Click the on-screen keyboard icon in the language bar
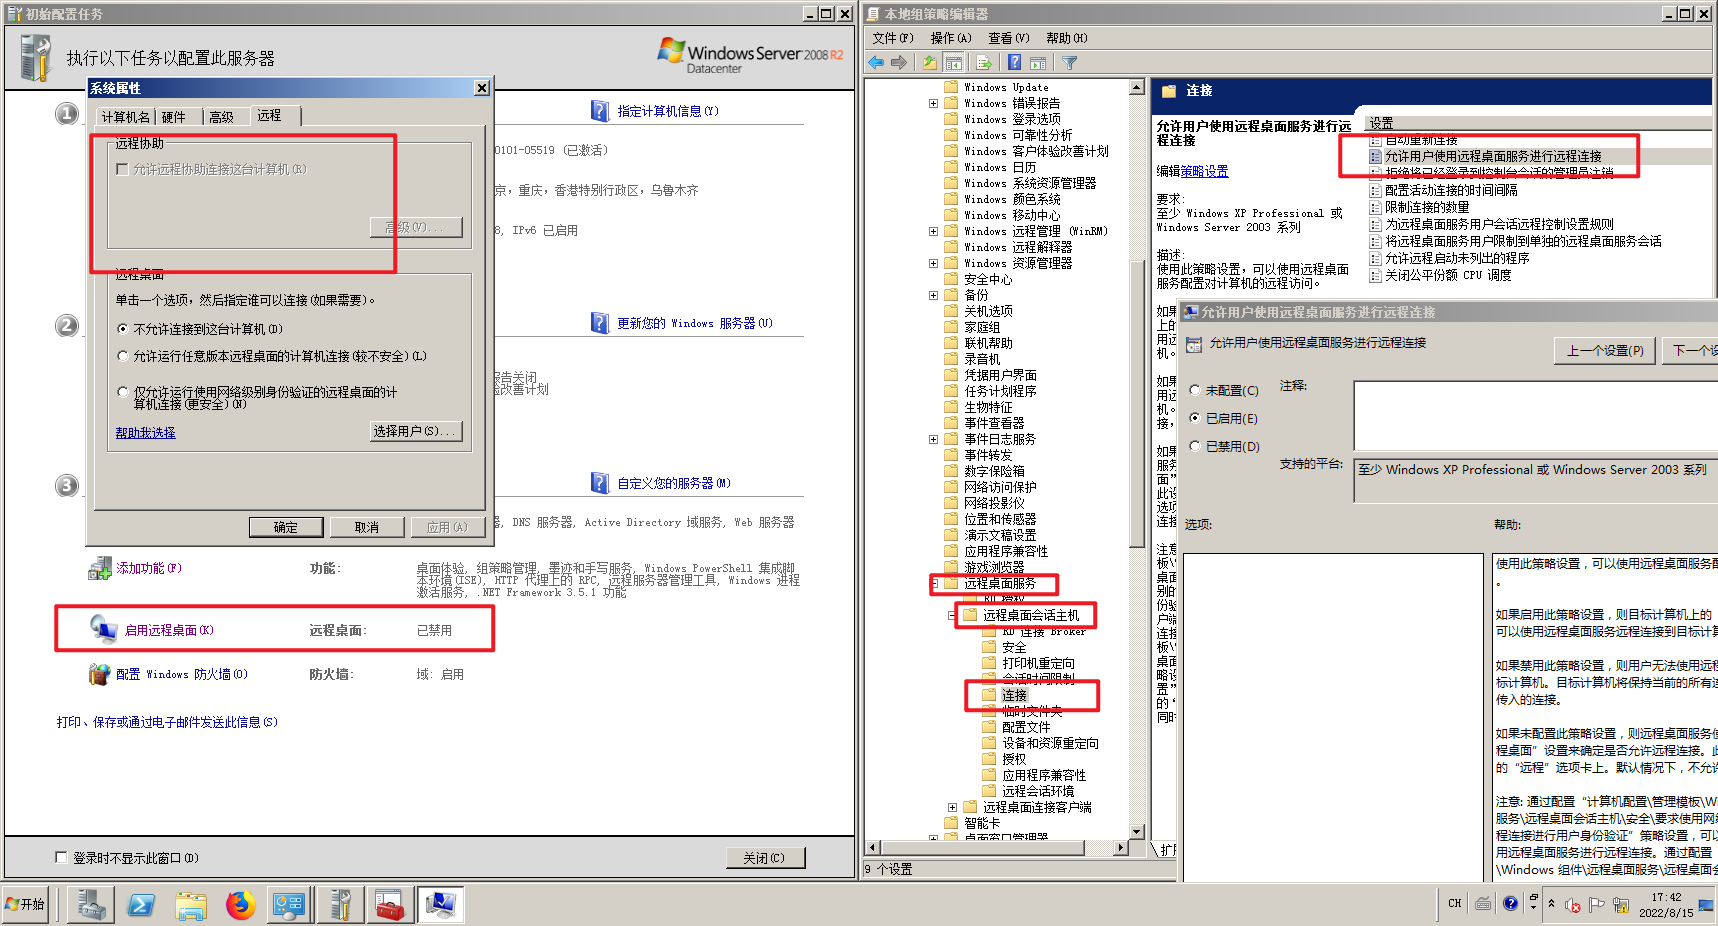Viewport: 1718px width, 926px height. pos(1483,903)
